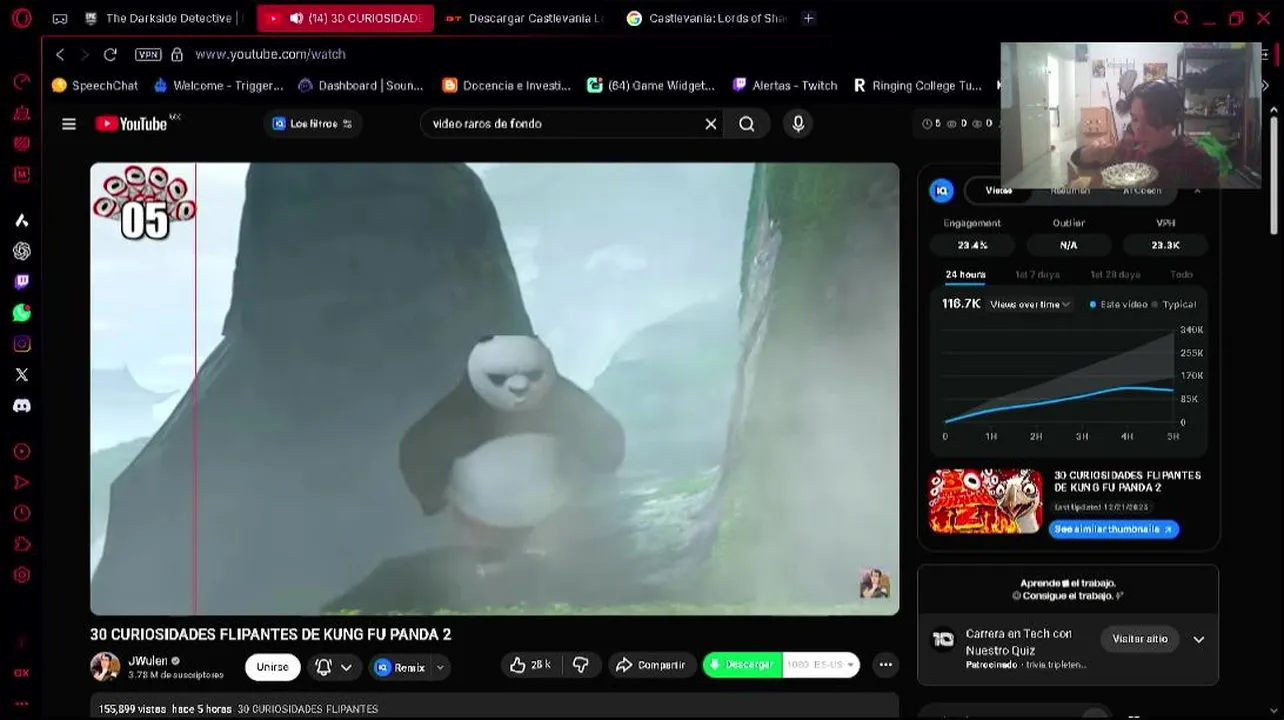This screenshot has width=1284, height=720.
Task: Open the YouTube hamburger guide menu
Action: coord(69,124)
